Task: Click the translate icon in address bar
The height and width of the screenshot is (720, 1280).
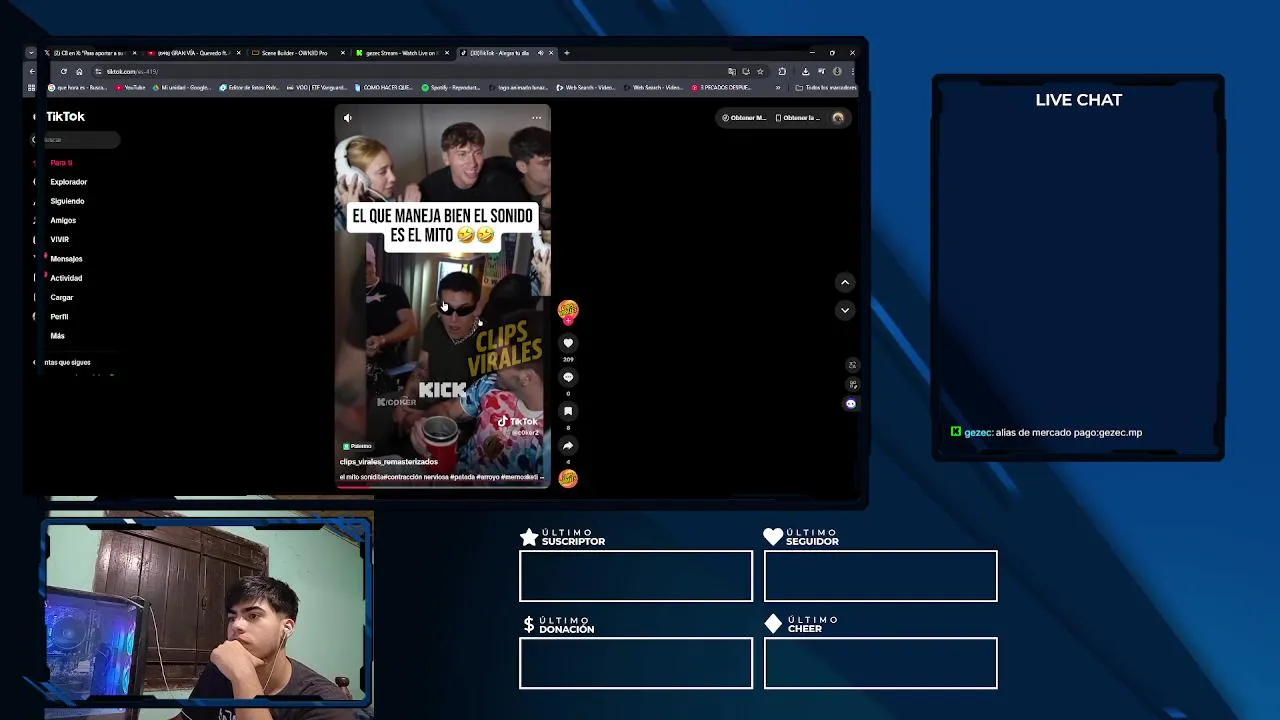Action: click(x=732, y=72)
